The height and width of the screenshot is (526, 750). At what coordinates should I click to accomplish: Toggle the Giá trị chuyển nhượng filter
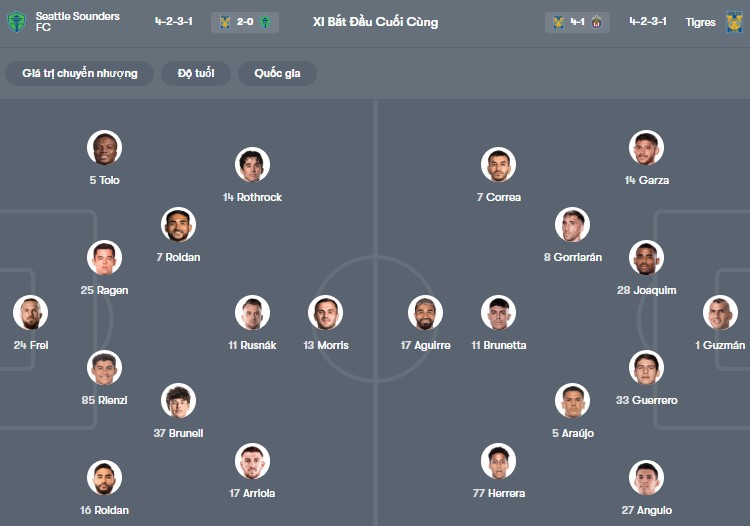[x=80, y=73]
